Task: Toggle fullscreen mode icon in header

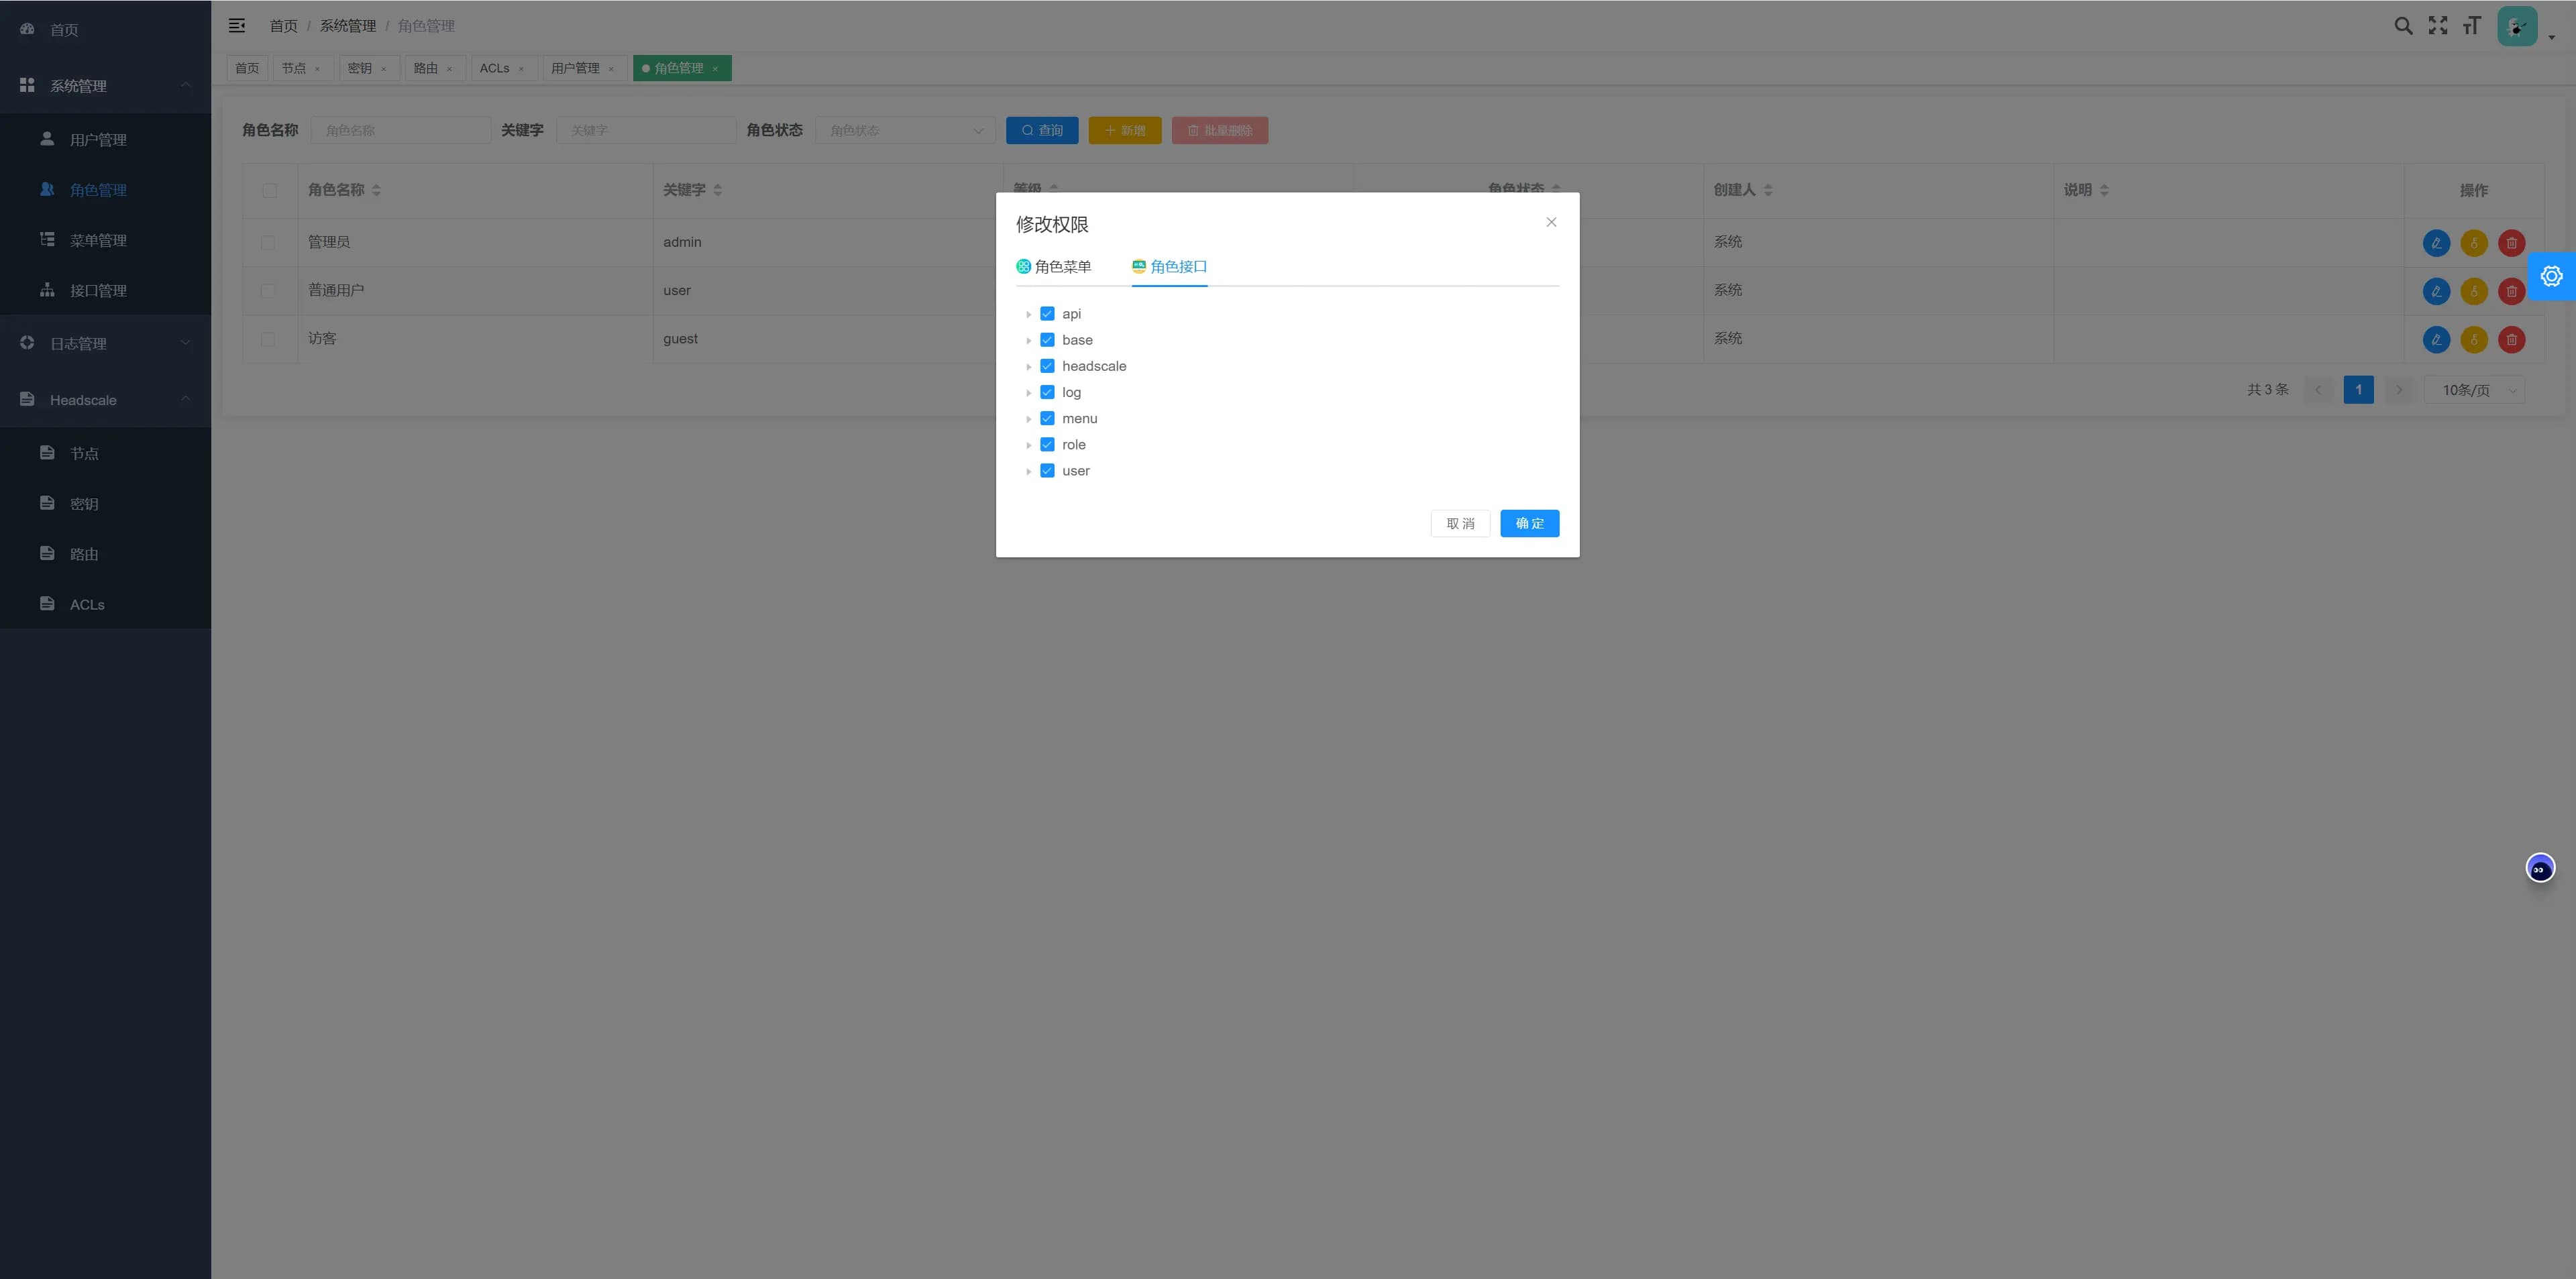Action: tap(2438, 26)
